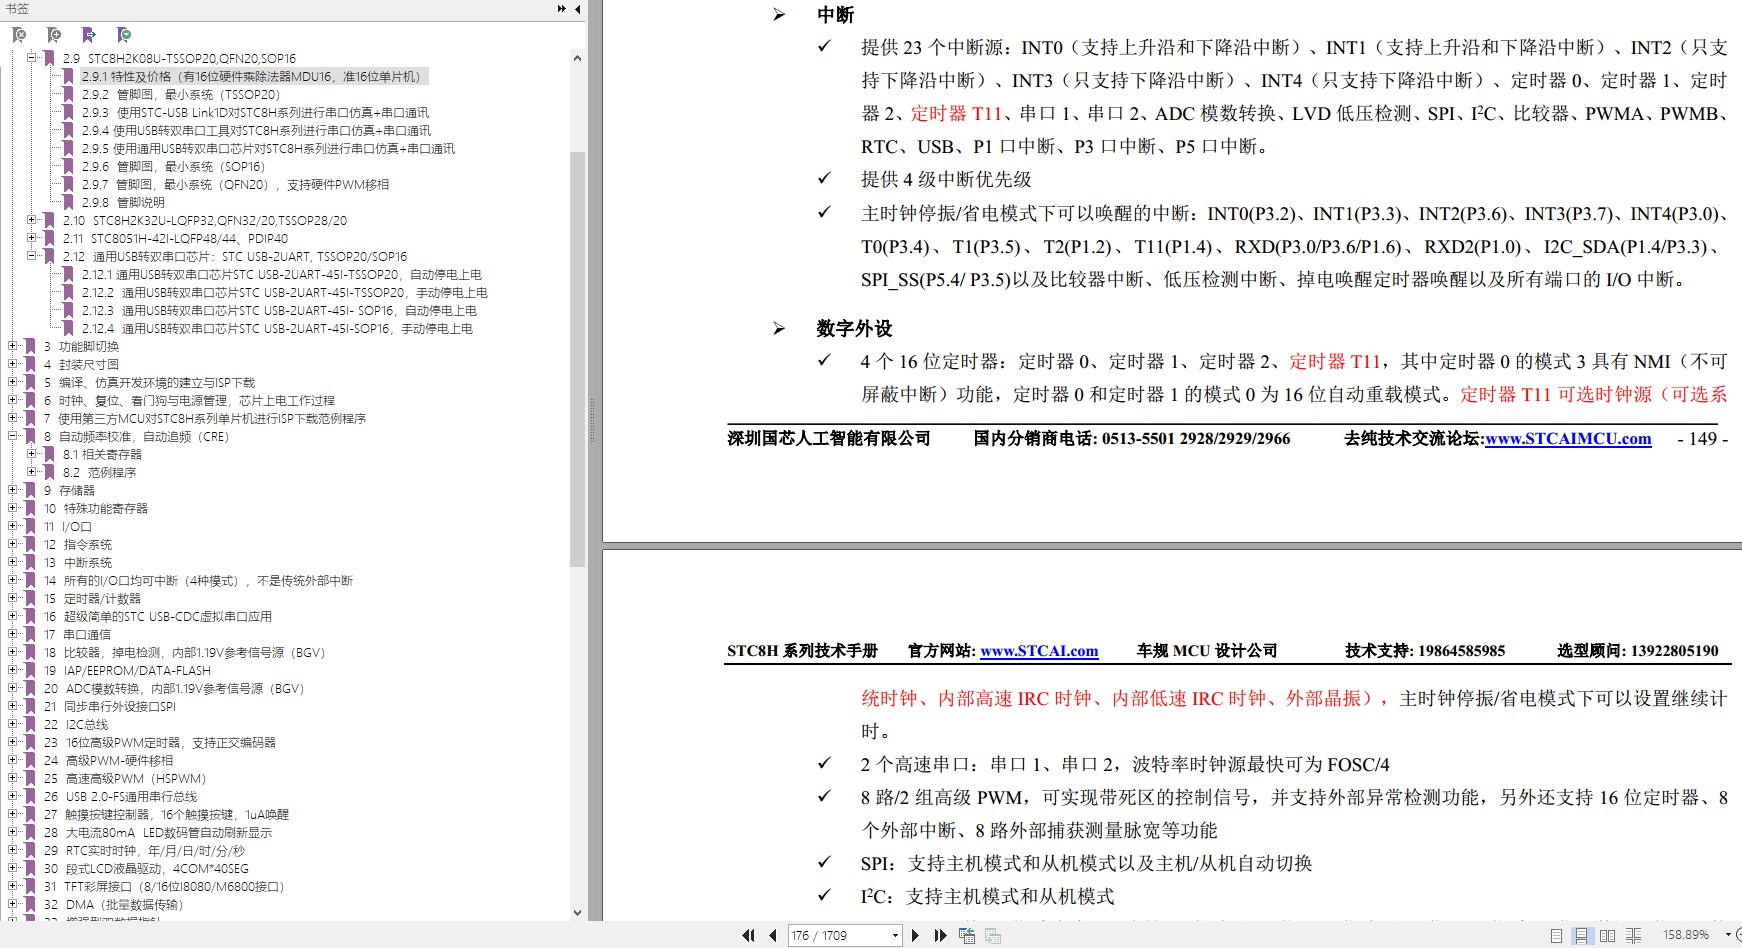Screen dimensions: 1742x948
Task: Open the page number dropdown arrow
Action: (895, 935)
